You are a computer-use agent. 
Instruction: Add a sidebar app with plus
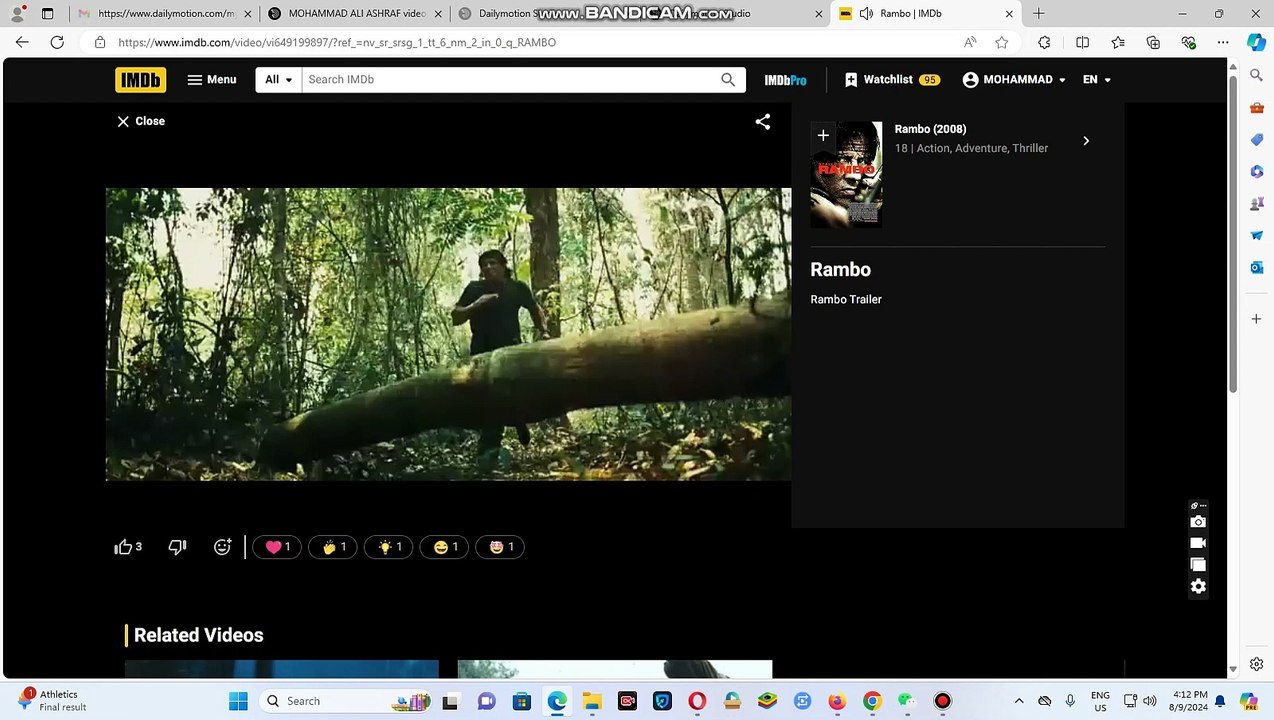tap(1257, 319)
